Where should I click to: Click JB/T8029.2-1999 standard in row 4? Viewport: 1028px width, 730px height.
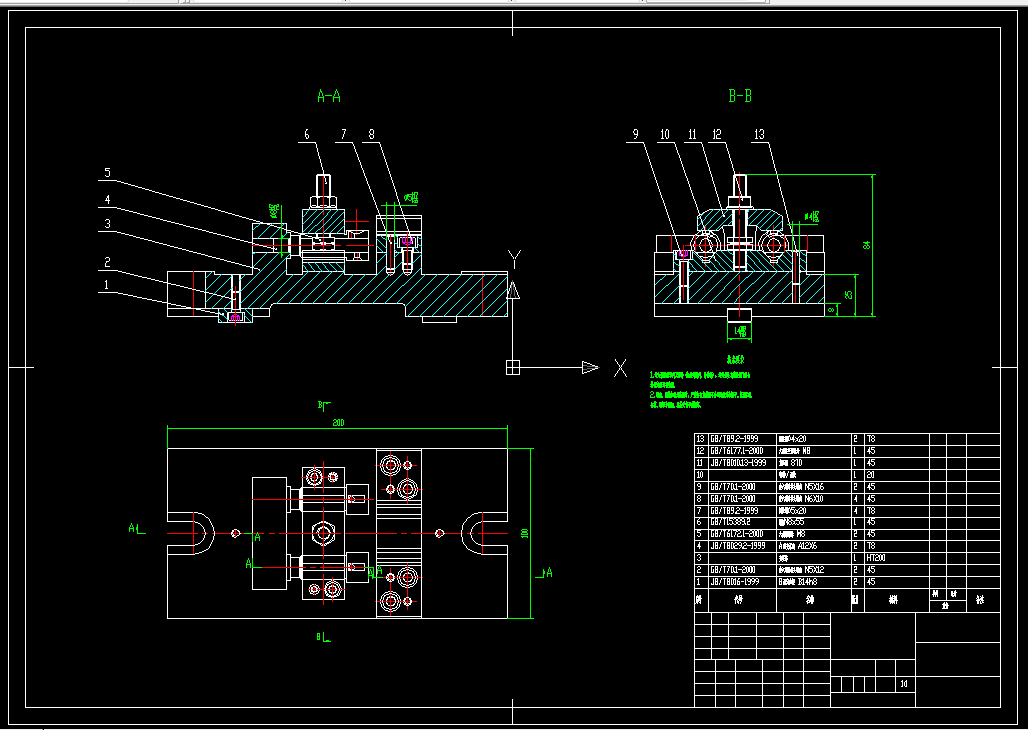(738, 546)
